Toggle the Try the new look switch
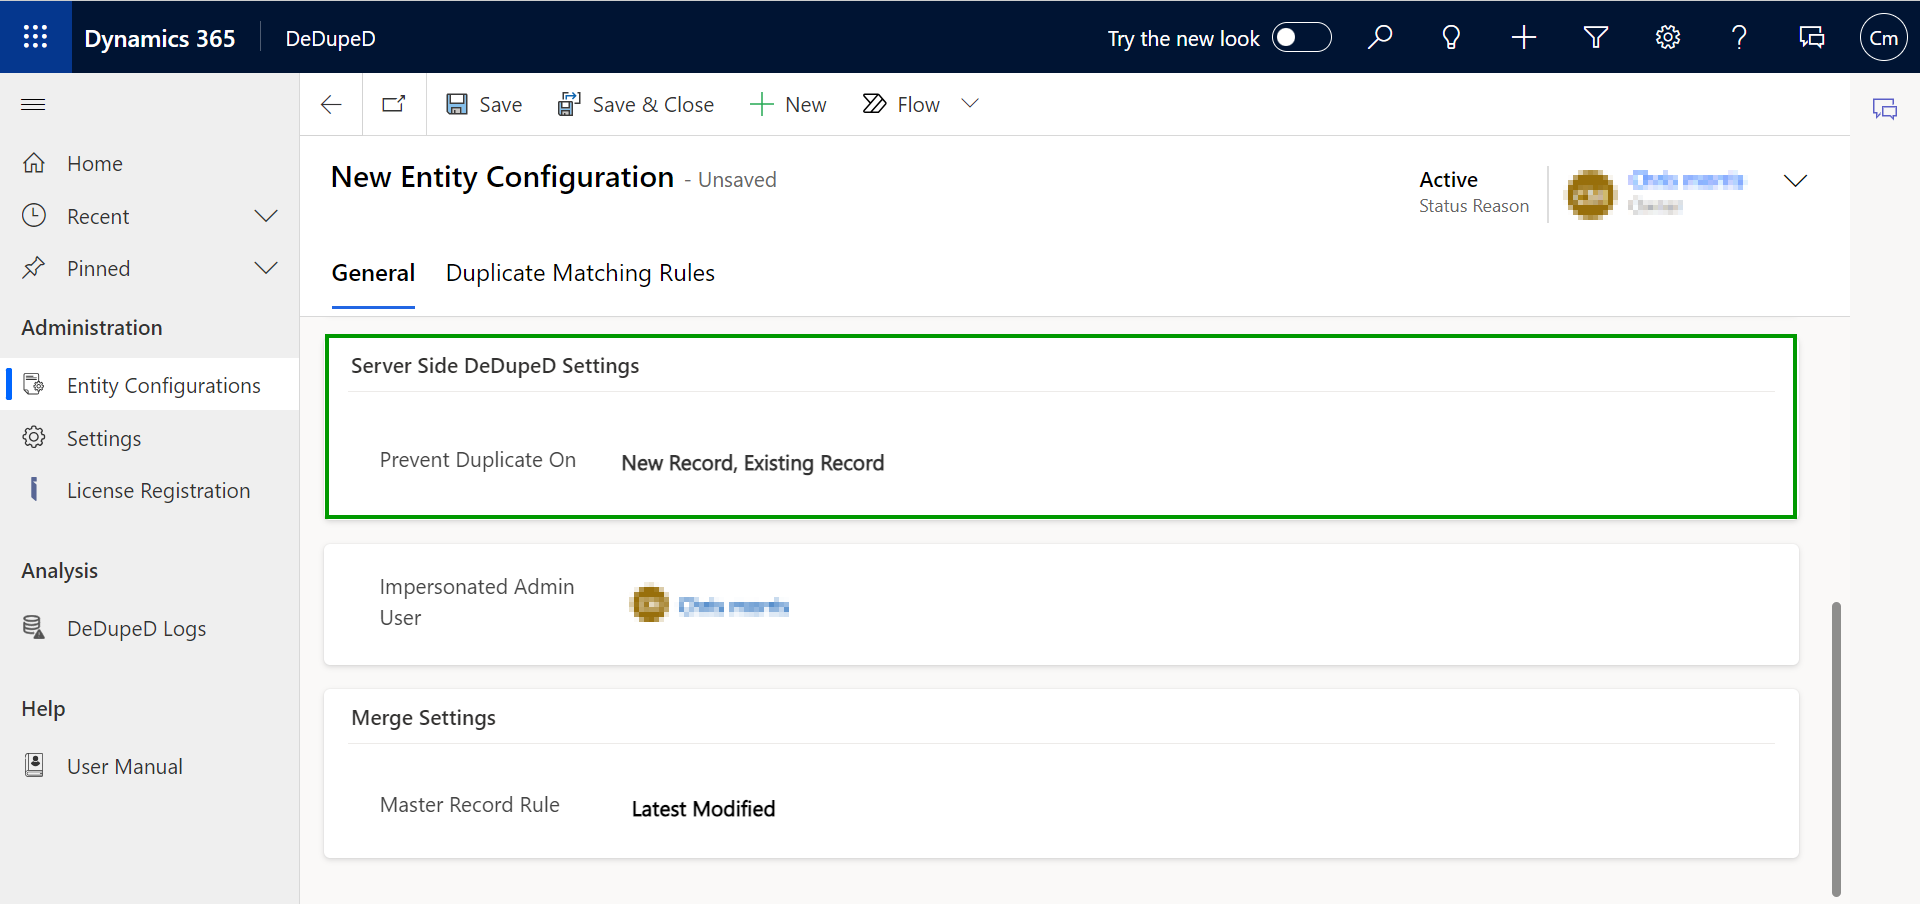Screen dimensions: 1920x904 pos(1301,38)
